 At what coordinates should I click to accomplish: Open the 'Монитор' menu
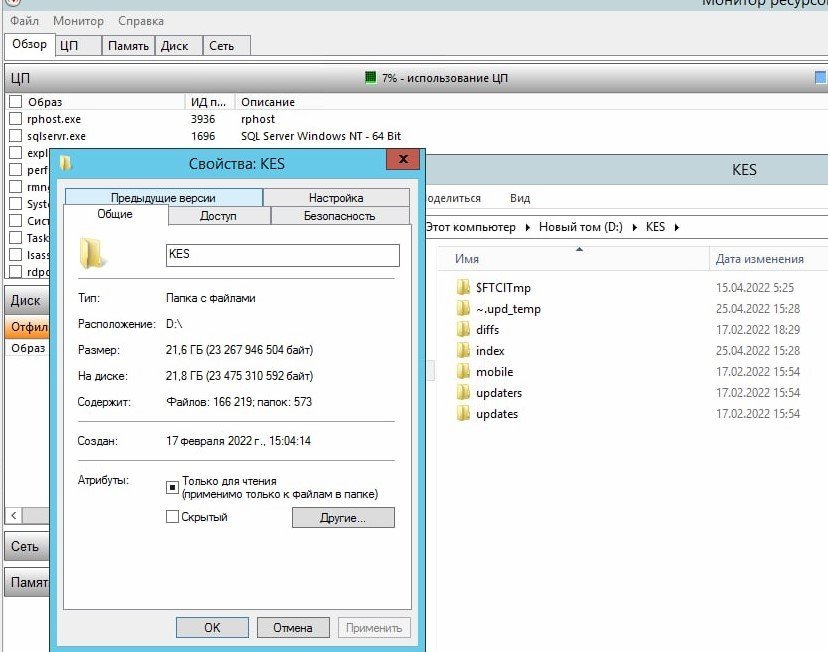(x=78, y=21)
